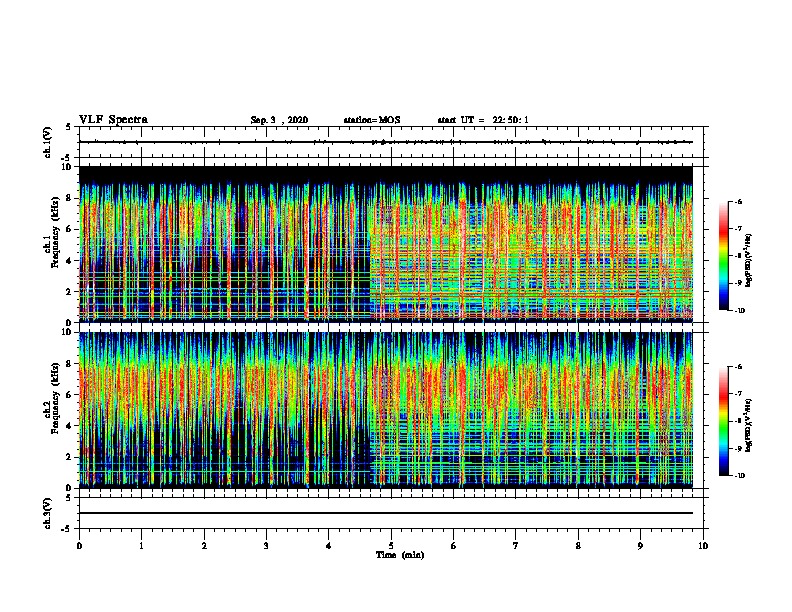Click the x-axis tick label "2"

(204, 546)
